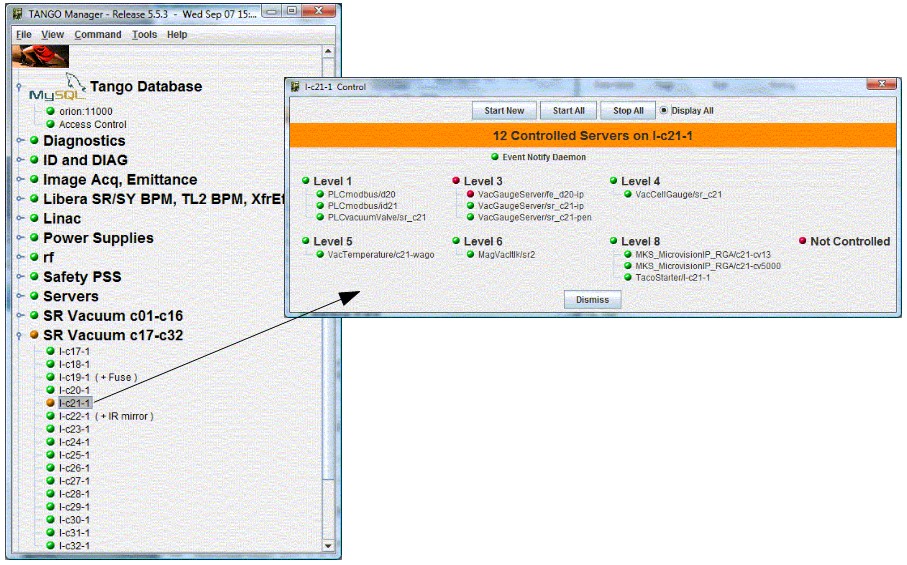Screen dimensions: 907x565
Task: Expand the Power Supplies tree node
Action: pos(19,238)
